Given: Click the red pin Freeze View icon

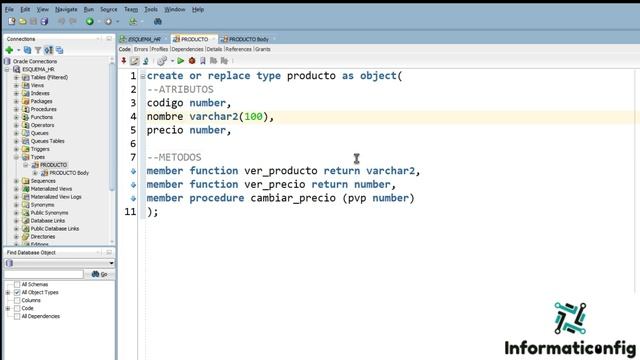Looking at the screenshot, I should pyautogui.click(x=124, y=61).
